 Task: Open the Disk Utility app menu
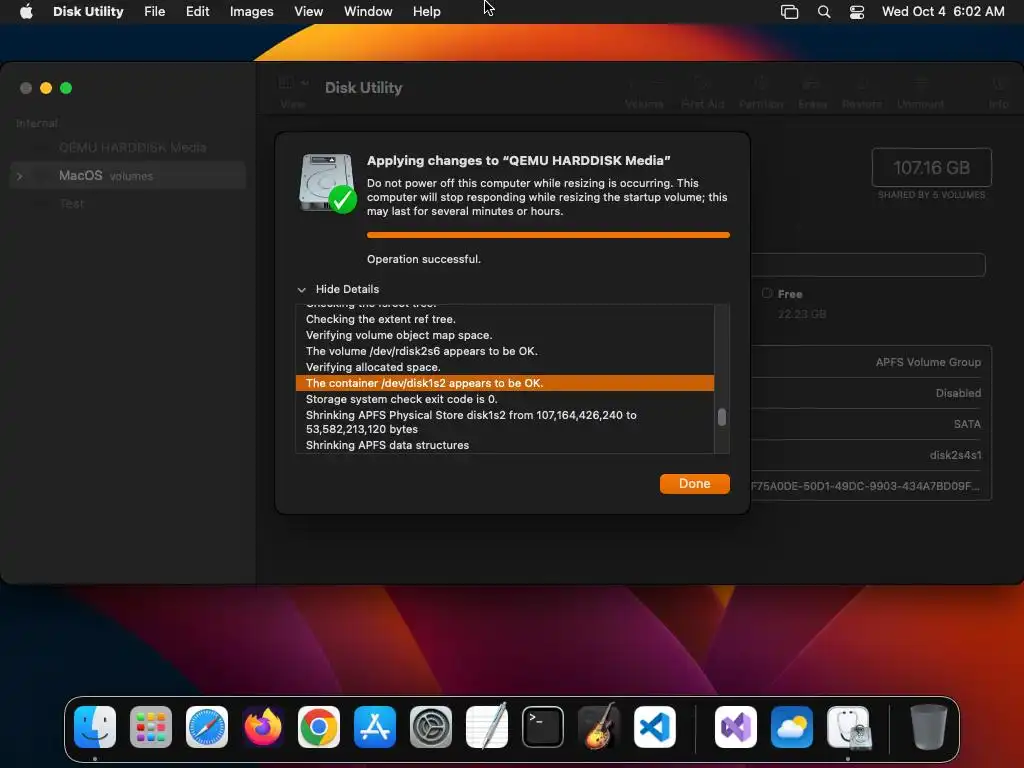pyautogui.click(x=88, y=12)
